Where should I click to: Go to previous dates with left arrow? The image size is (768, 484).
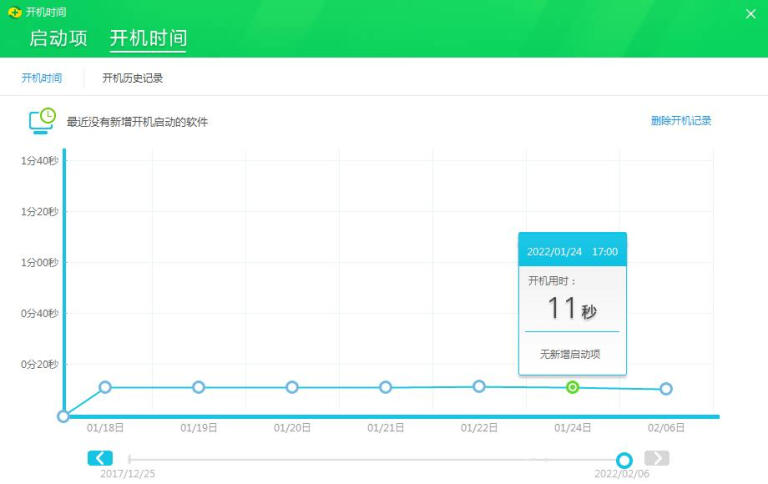point(100,458)
